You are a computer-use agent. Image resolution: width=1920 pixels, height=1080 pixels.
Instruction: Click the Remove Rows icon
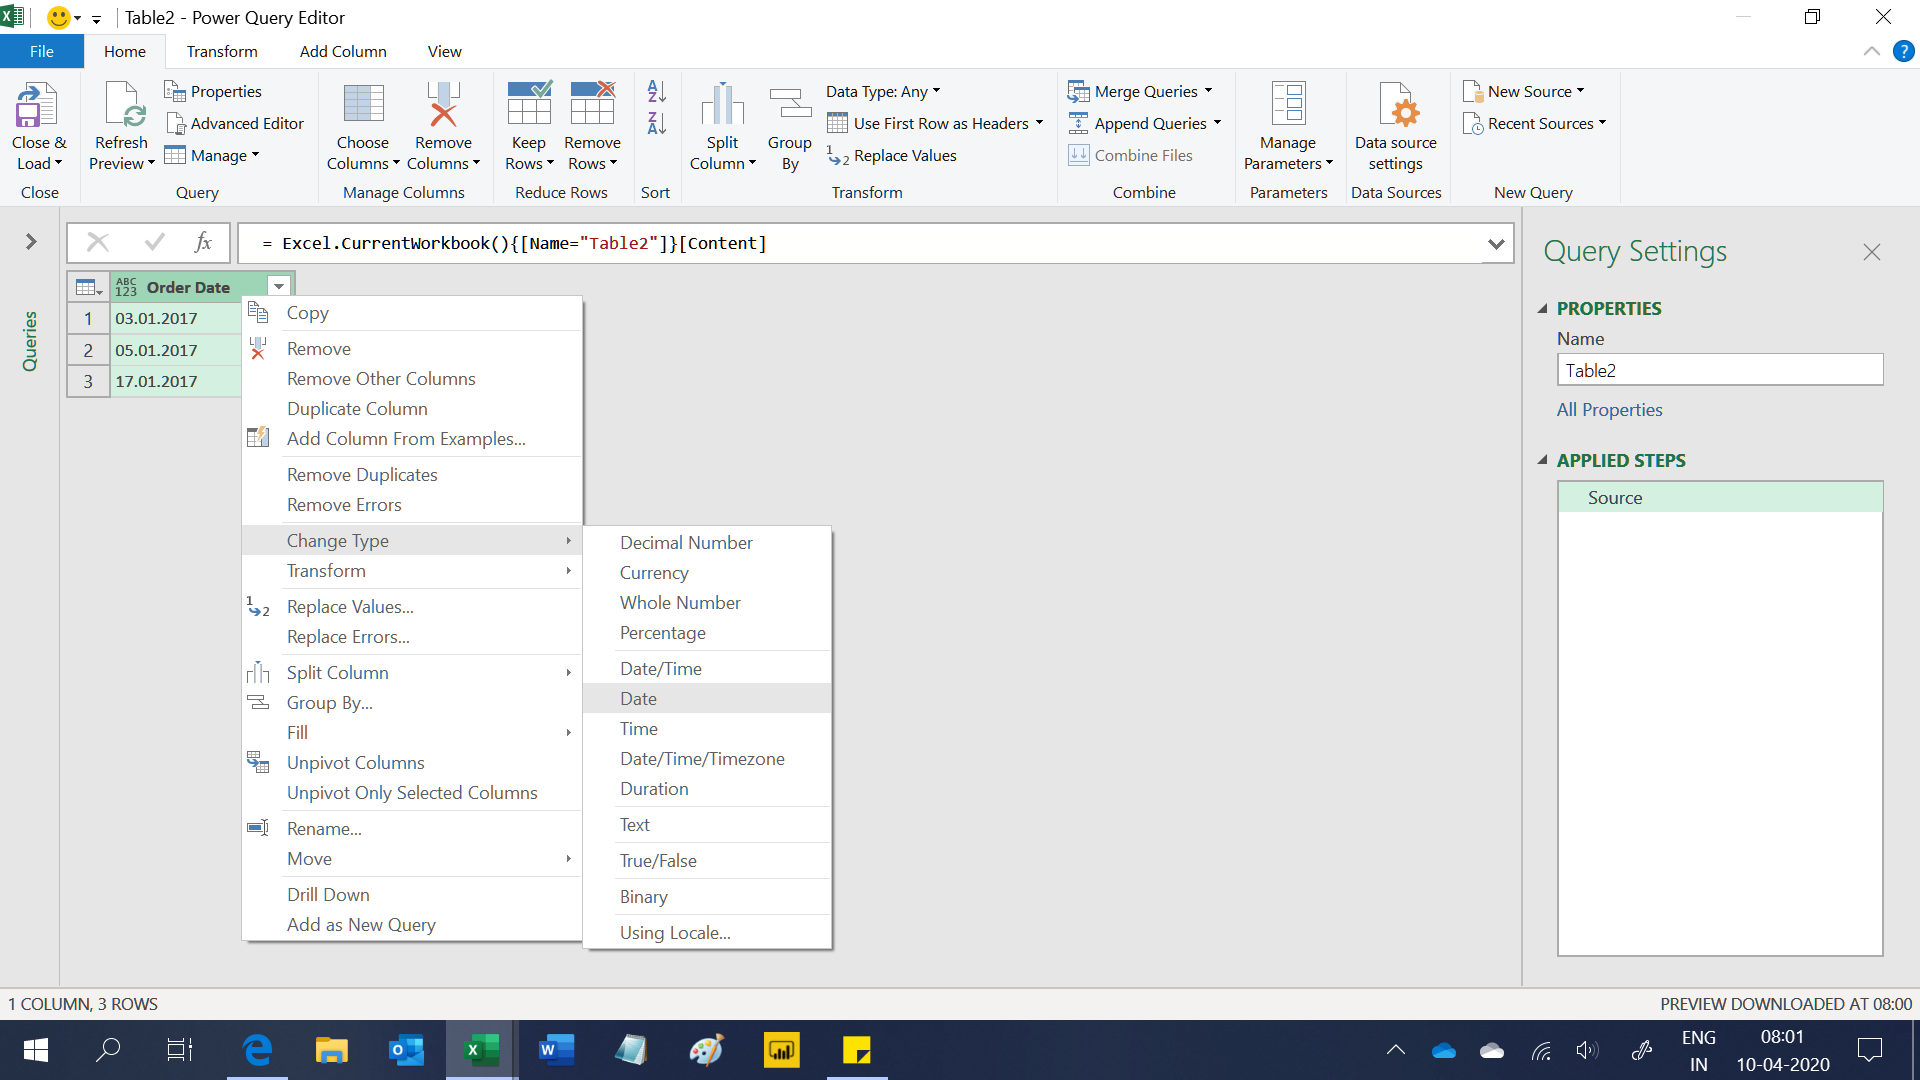point(592,105)
